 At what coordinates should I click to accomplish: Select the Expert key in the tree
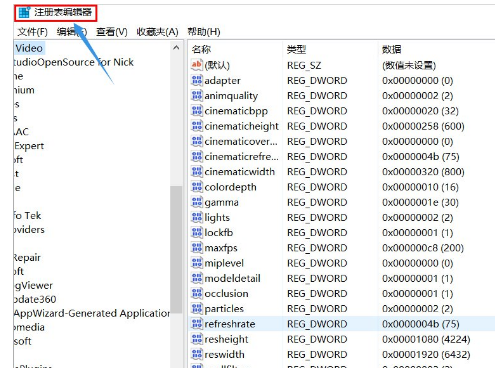[29, 146]
